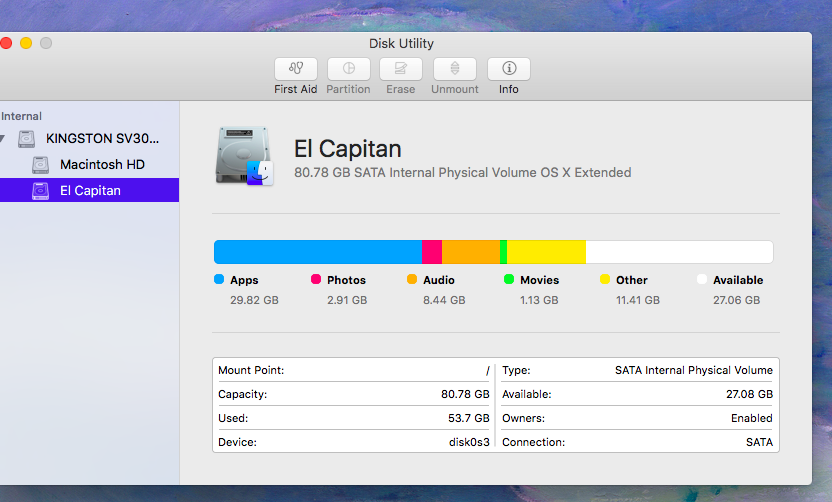Click the pink Photos legend dot
The width and height of the screenshot is (832, 502).
[316, 279]
